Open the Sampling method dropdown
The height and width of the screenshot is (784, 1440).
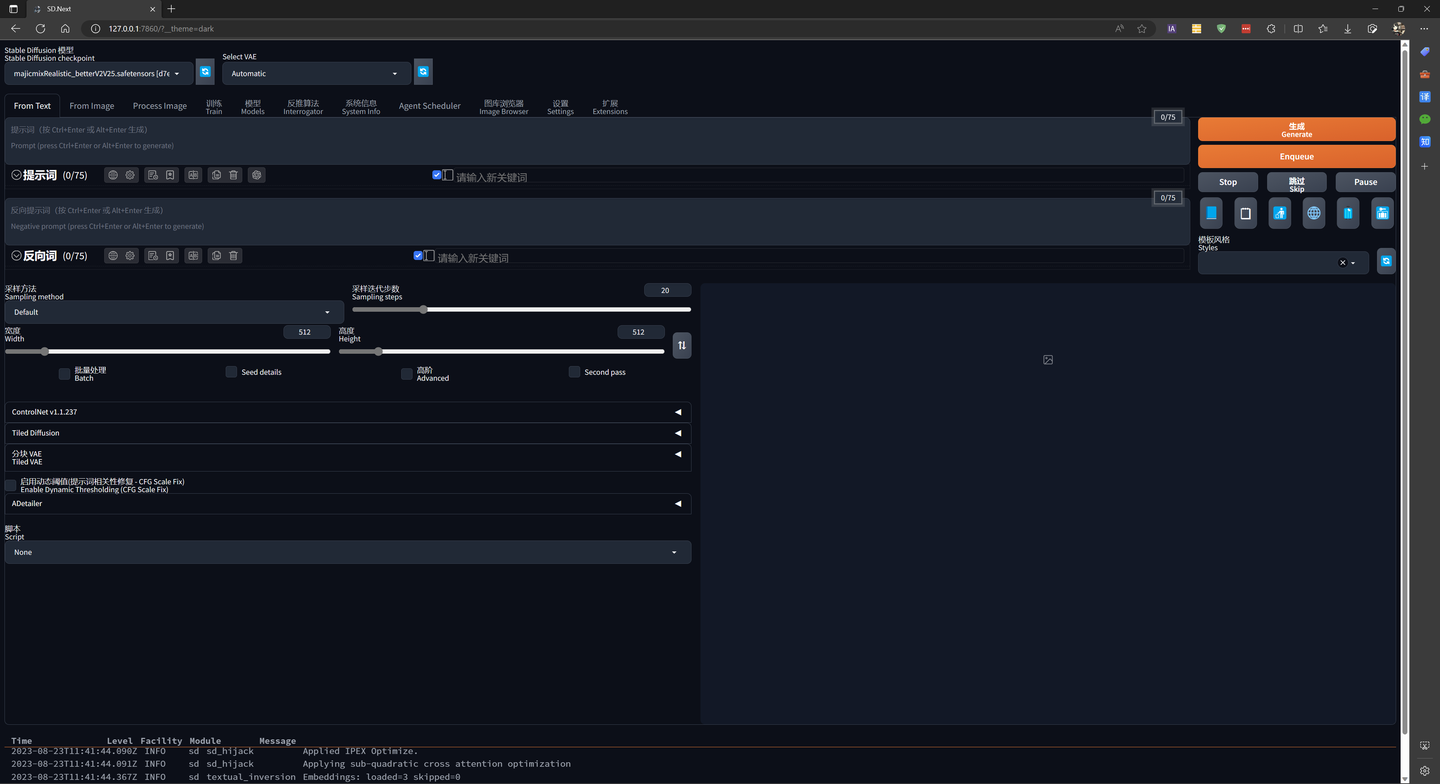tap(173, 312)
